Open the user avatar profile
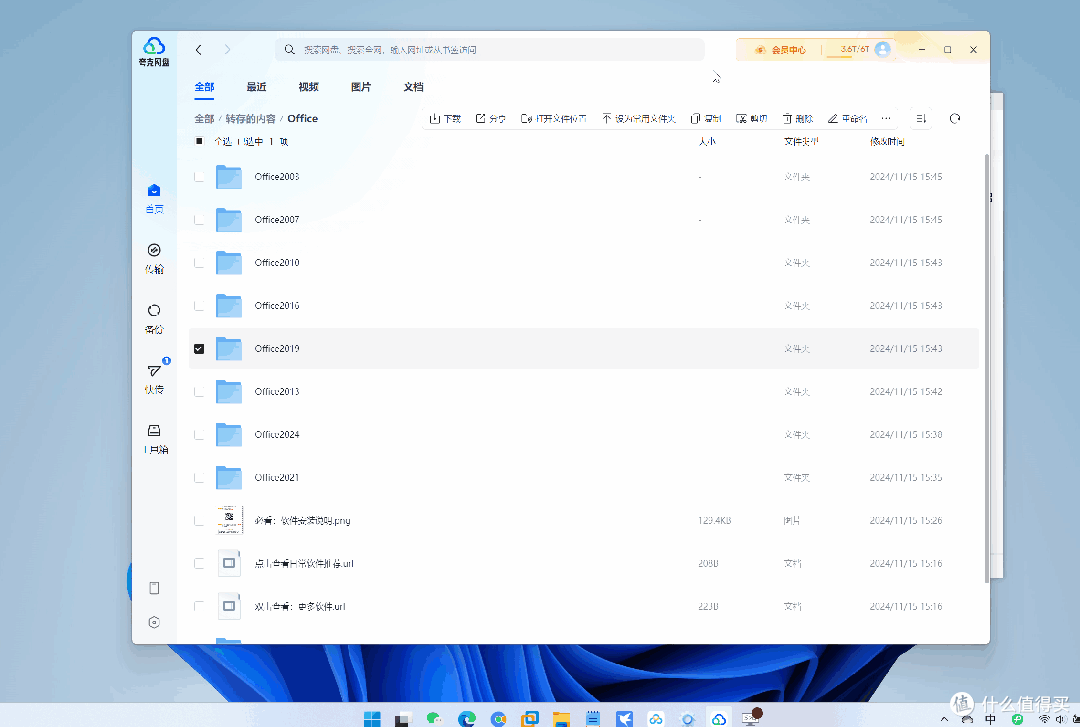Screen dimensions: 1080x727 pos(882,49)
